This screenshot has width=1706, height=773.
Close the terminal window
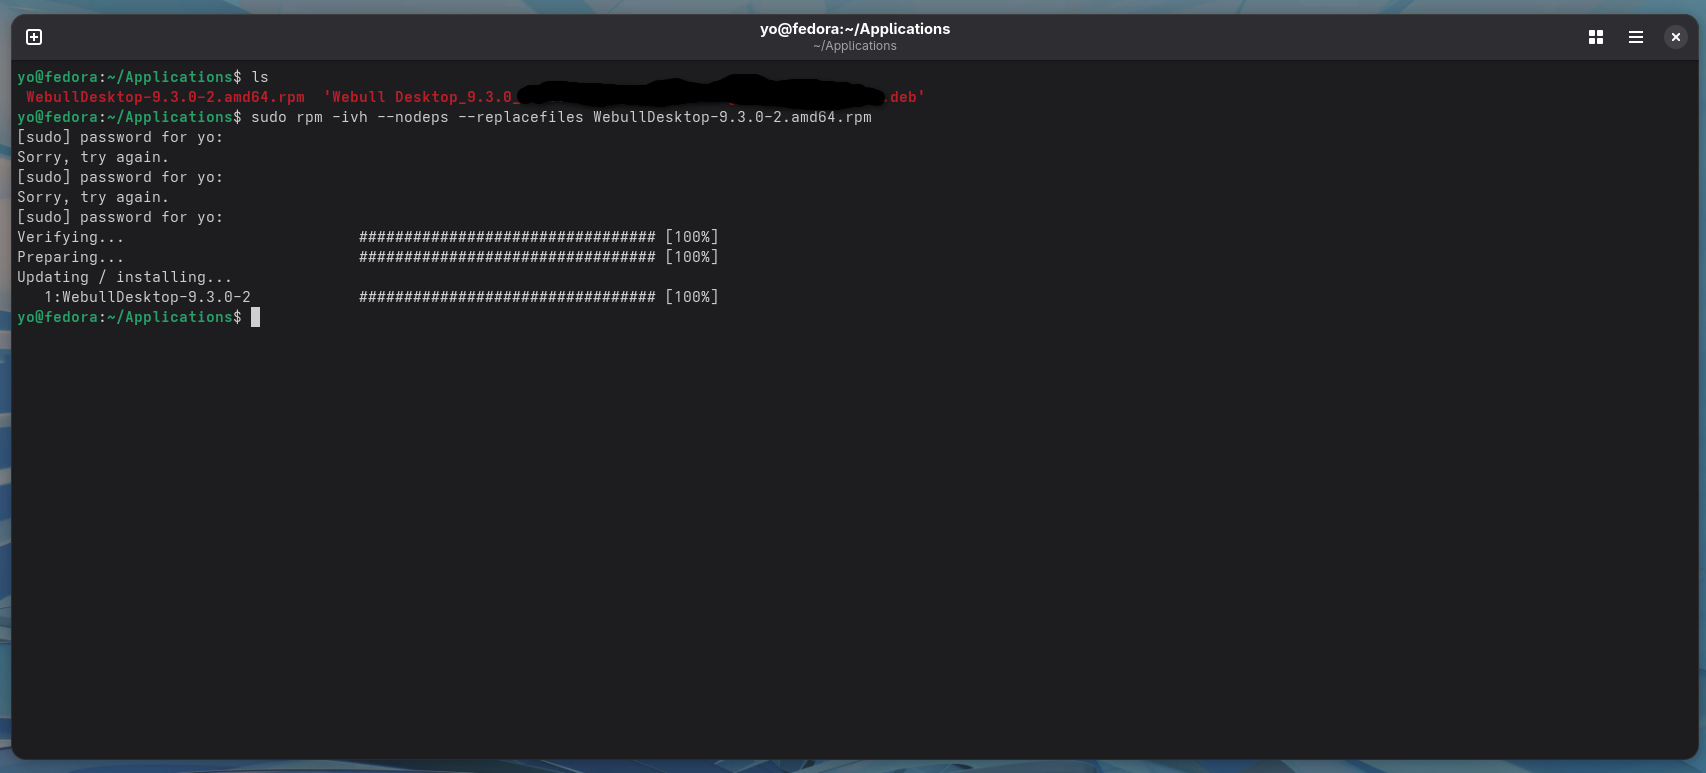tap(1676, 37)
